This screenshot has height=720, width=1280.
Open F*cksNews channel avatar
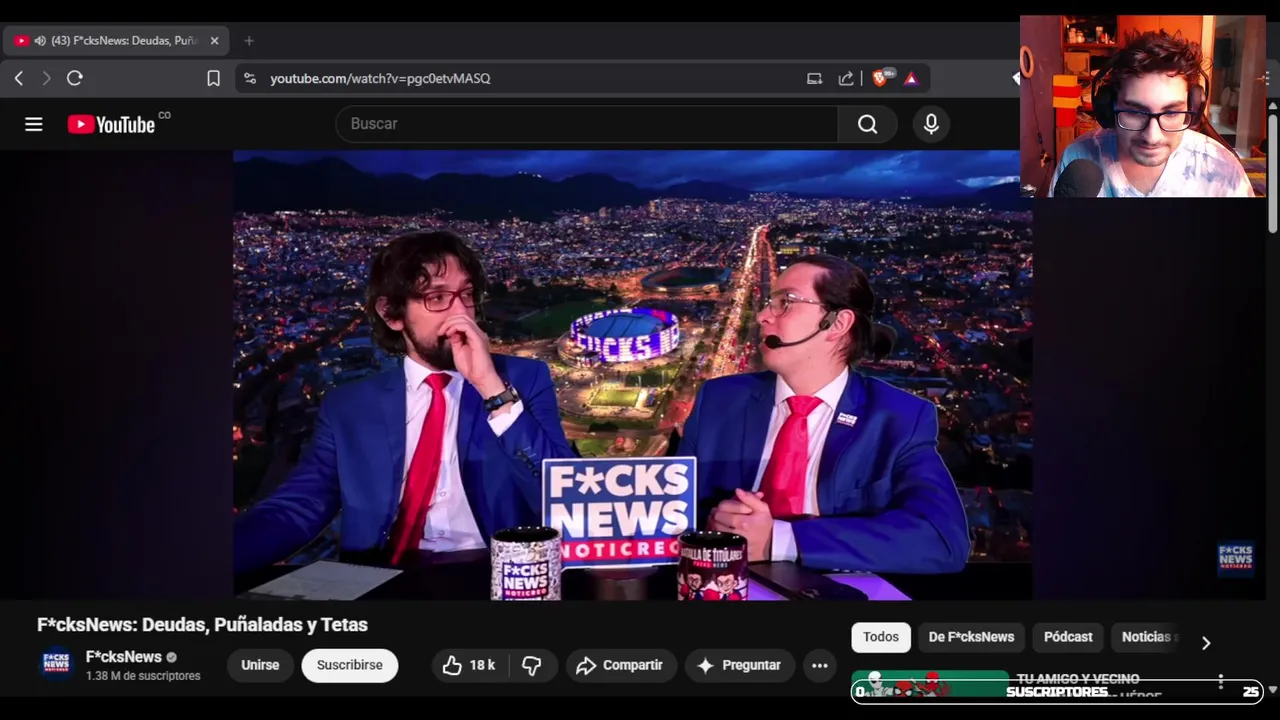[x=56, y=664]
